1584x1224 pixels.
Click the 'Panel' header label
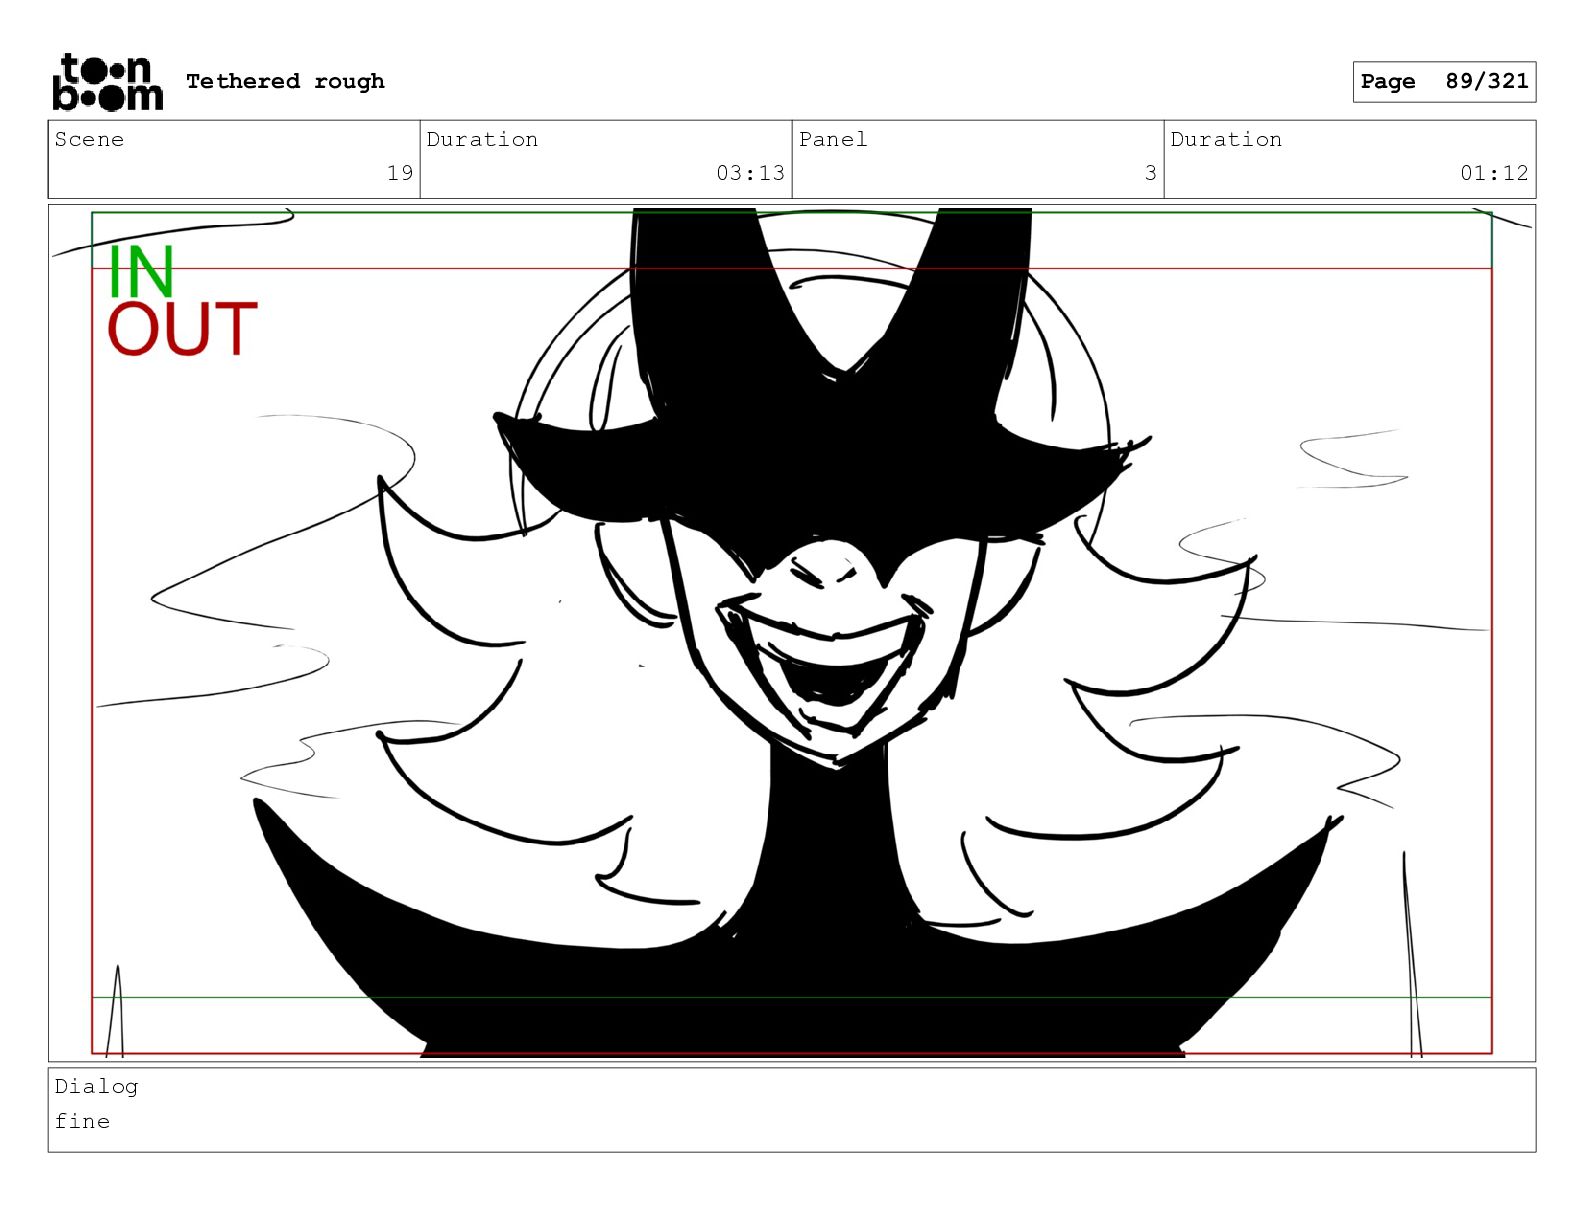point(833,139)
